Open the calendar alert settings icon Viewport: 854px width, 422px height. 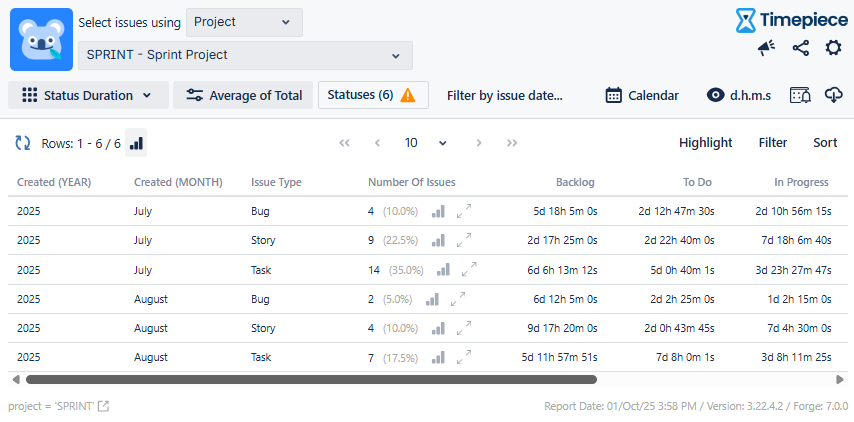point(800,95)
